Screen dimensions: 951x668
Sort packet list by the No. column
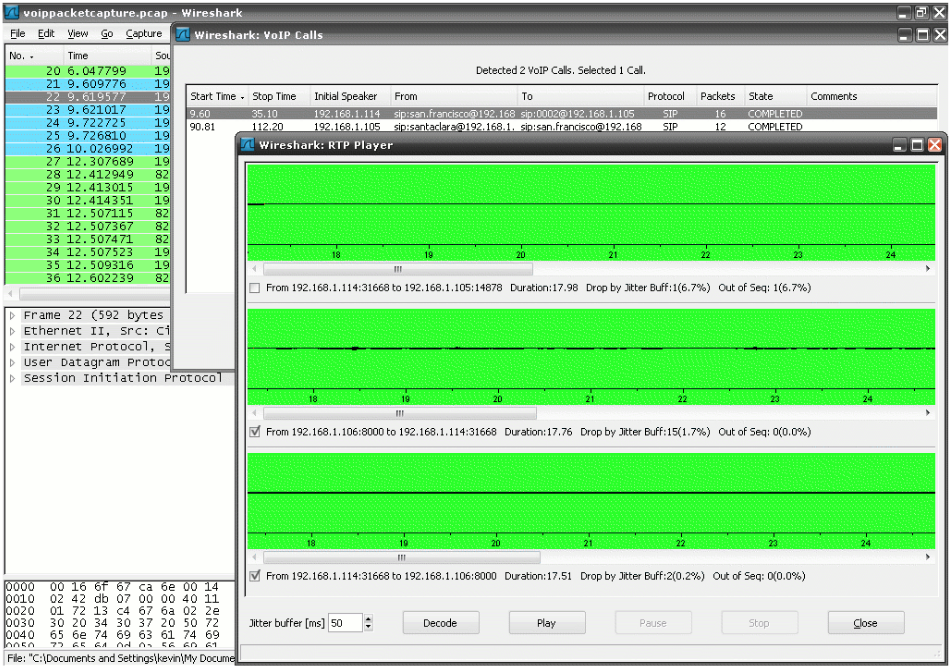click(33, 56)
